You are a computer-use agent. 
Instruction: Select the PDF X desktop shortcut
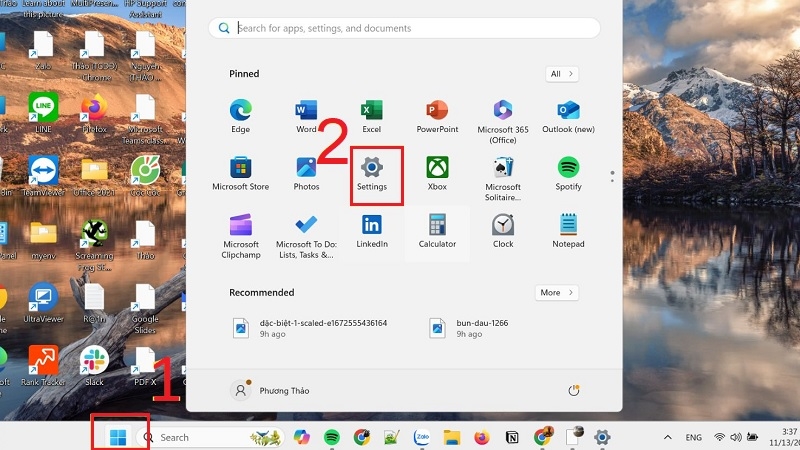pyautogui.click(x=145, y=366)
